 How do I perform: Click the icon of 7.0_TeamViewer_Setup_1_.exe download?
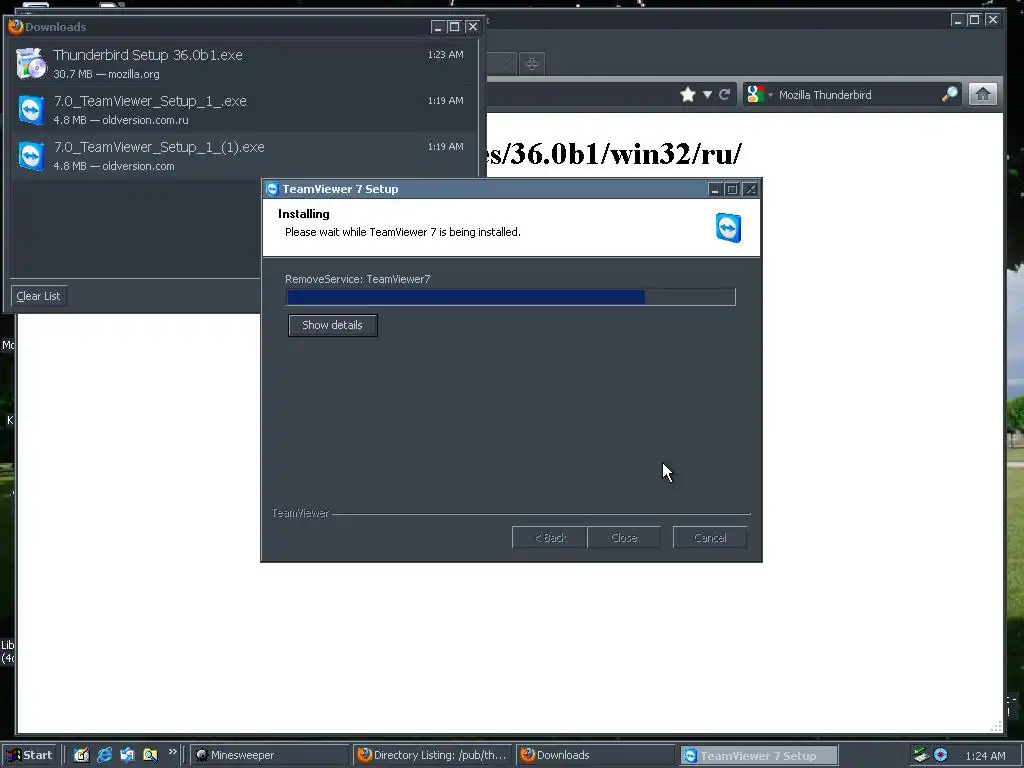(x=31, y=110)
